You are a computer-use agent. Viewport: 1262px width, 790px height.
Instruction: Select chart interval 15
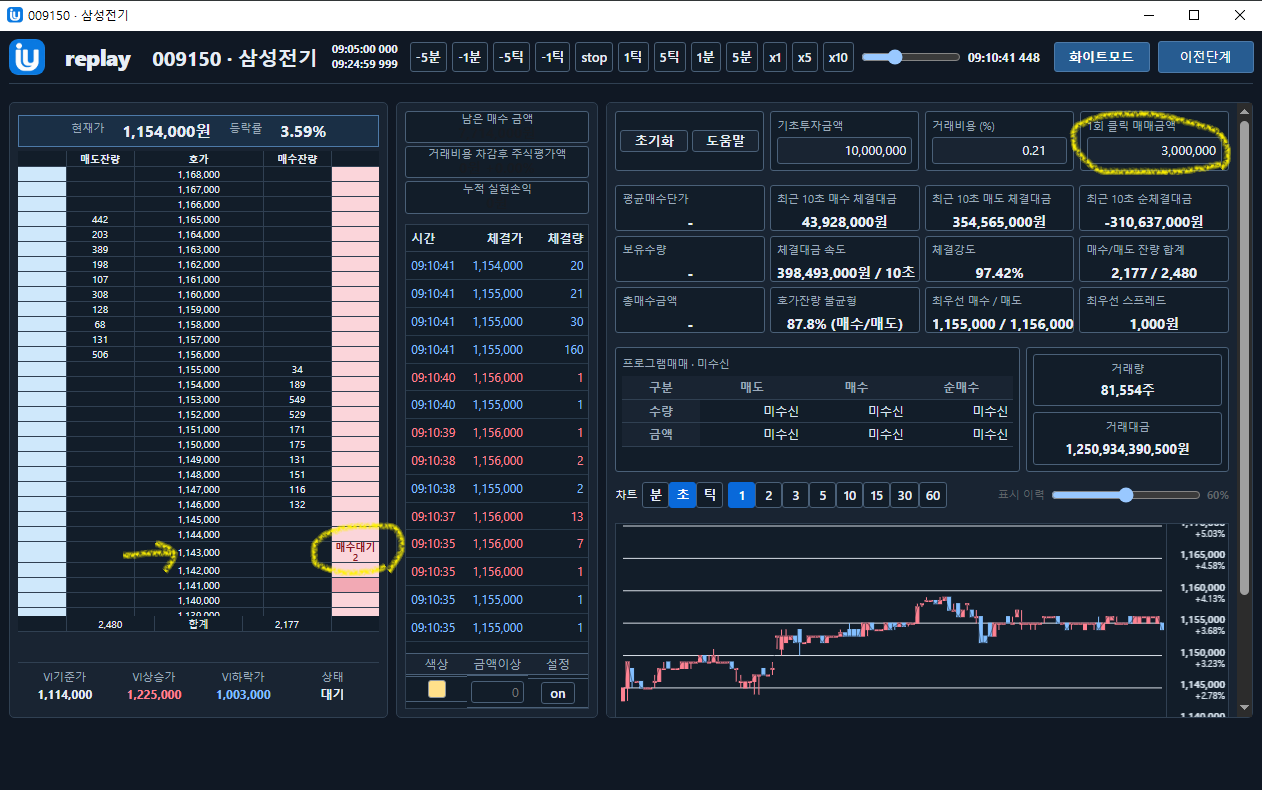877,495
